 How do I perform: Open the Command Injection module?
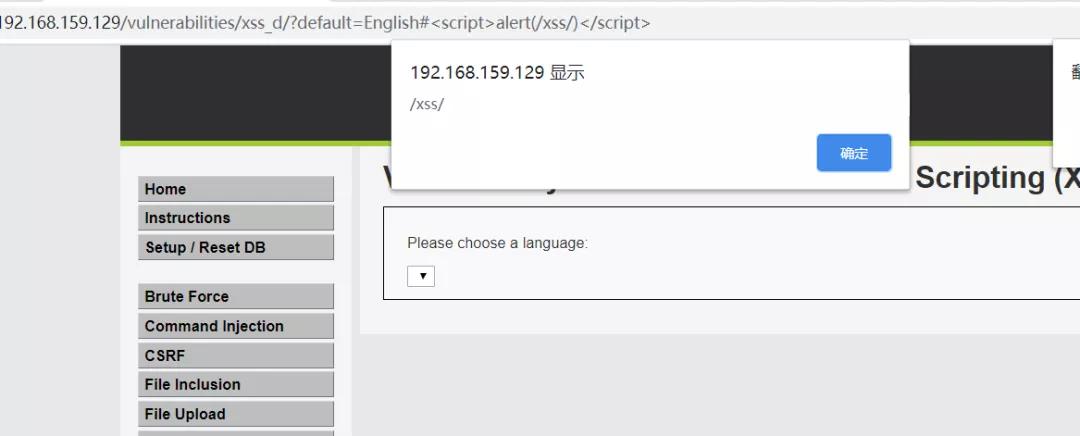236,326
